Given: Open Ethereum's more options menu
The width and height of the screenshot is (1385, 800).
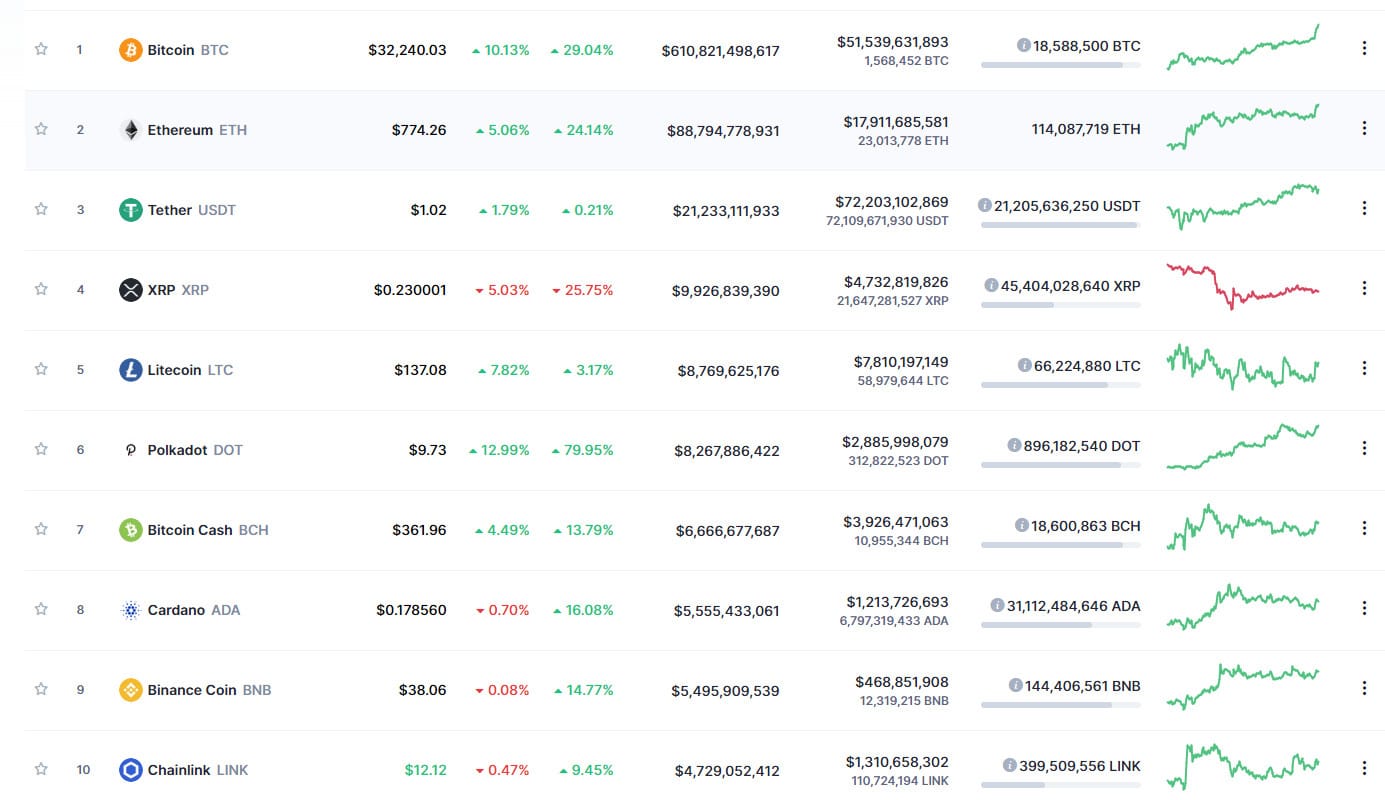Looking at the screenshot, I should 1364,128.
